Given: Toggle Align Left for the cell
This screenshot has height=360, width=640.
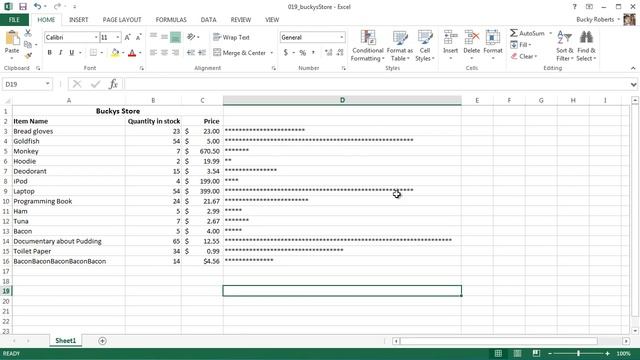Looking at the screenshot, I should coord(153,53).
